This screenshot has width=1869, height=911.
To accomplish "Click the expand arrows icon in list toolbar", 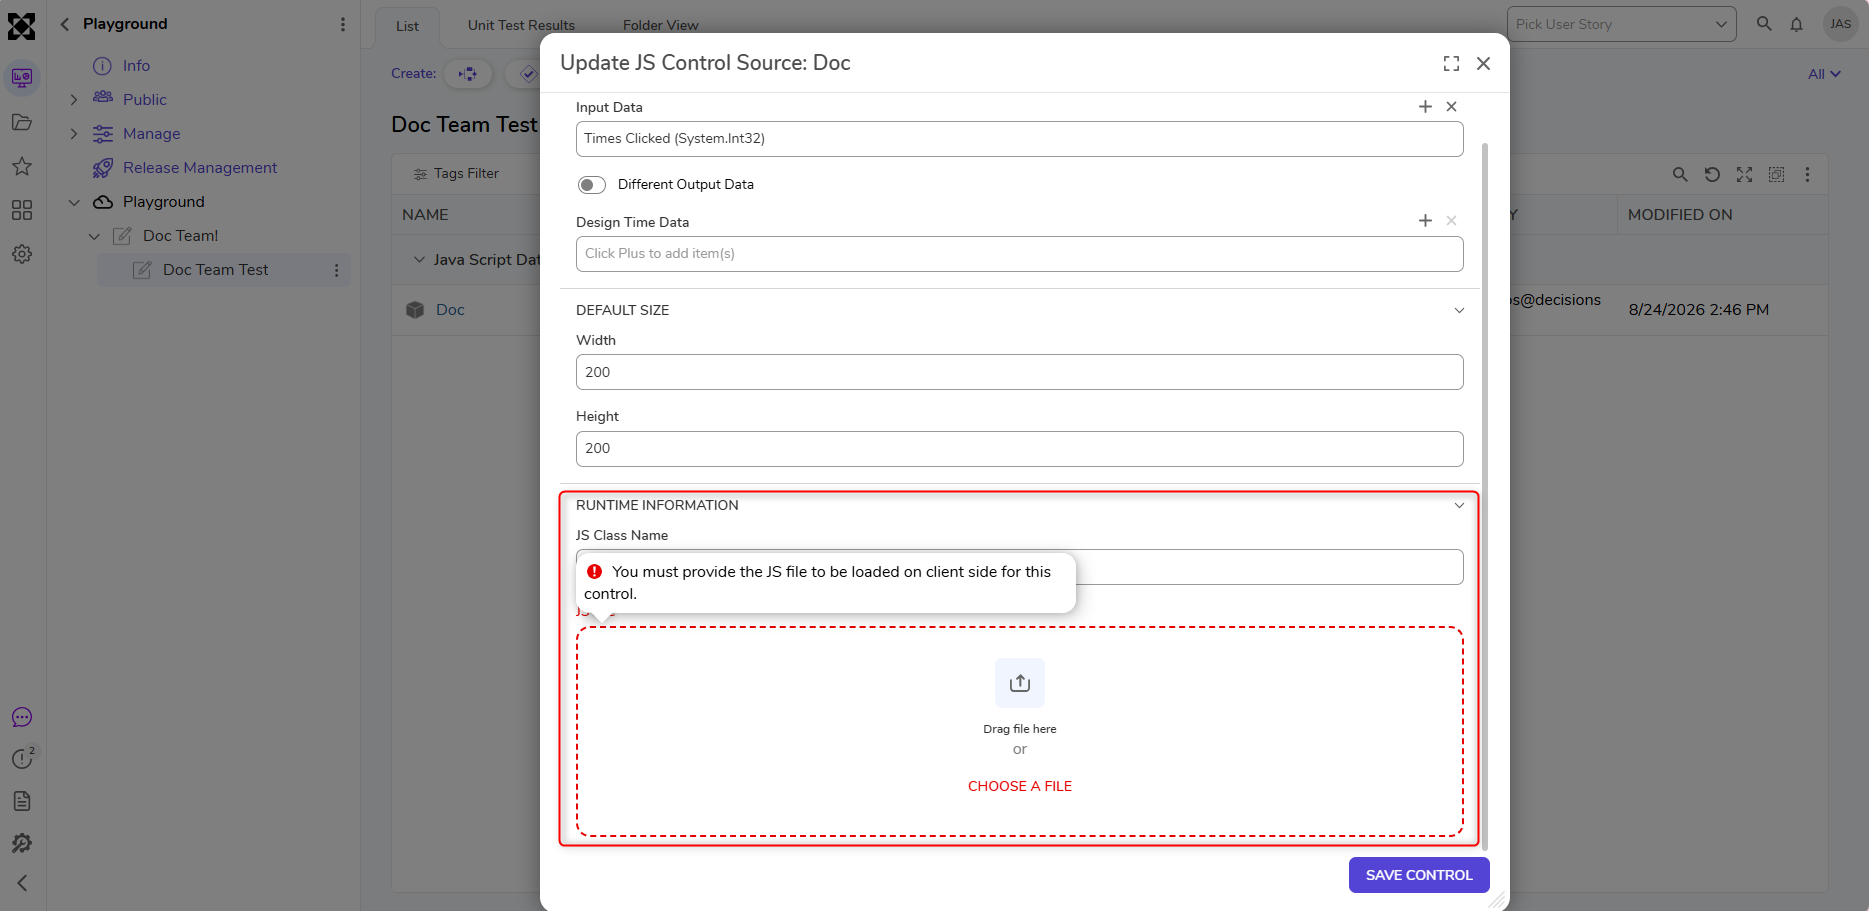I will click(x=1744, y=174).
